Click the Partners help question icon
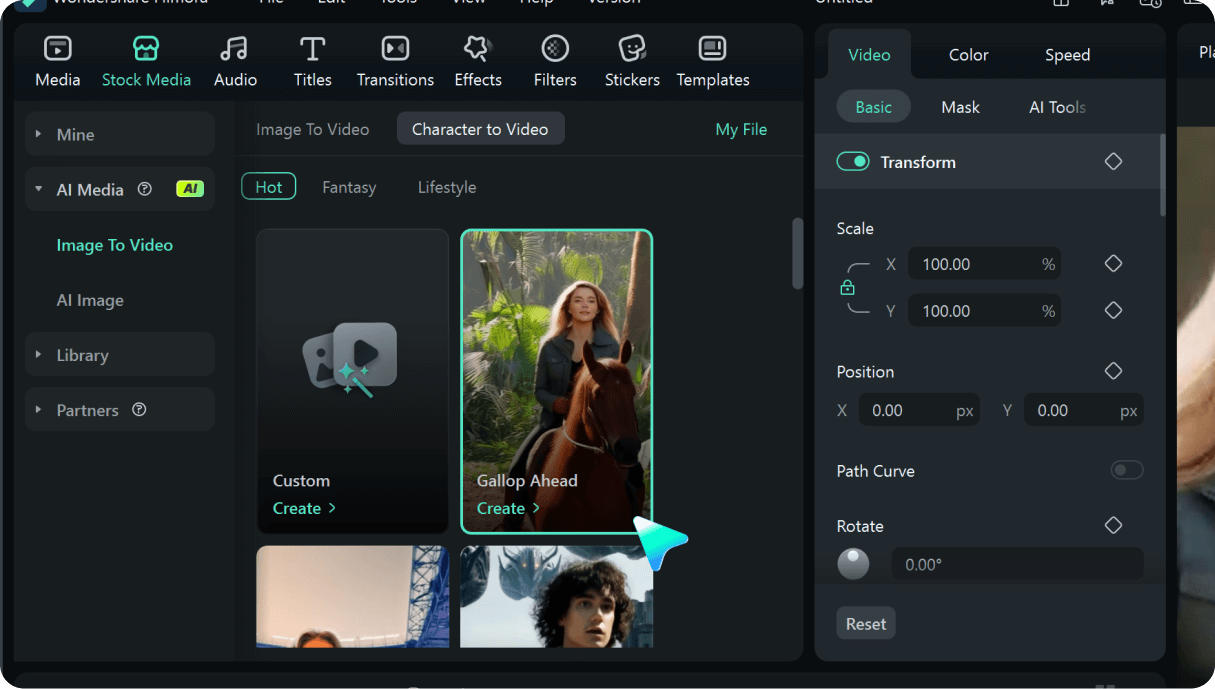This screenshot has height=689, width=1215. [139, 410]
